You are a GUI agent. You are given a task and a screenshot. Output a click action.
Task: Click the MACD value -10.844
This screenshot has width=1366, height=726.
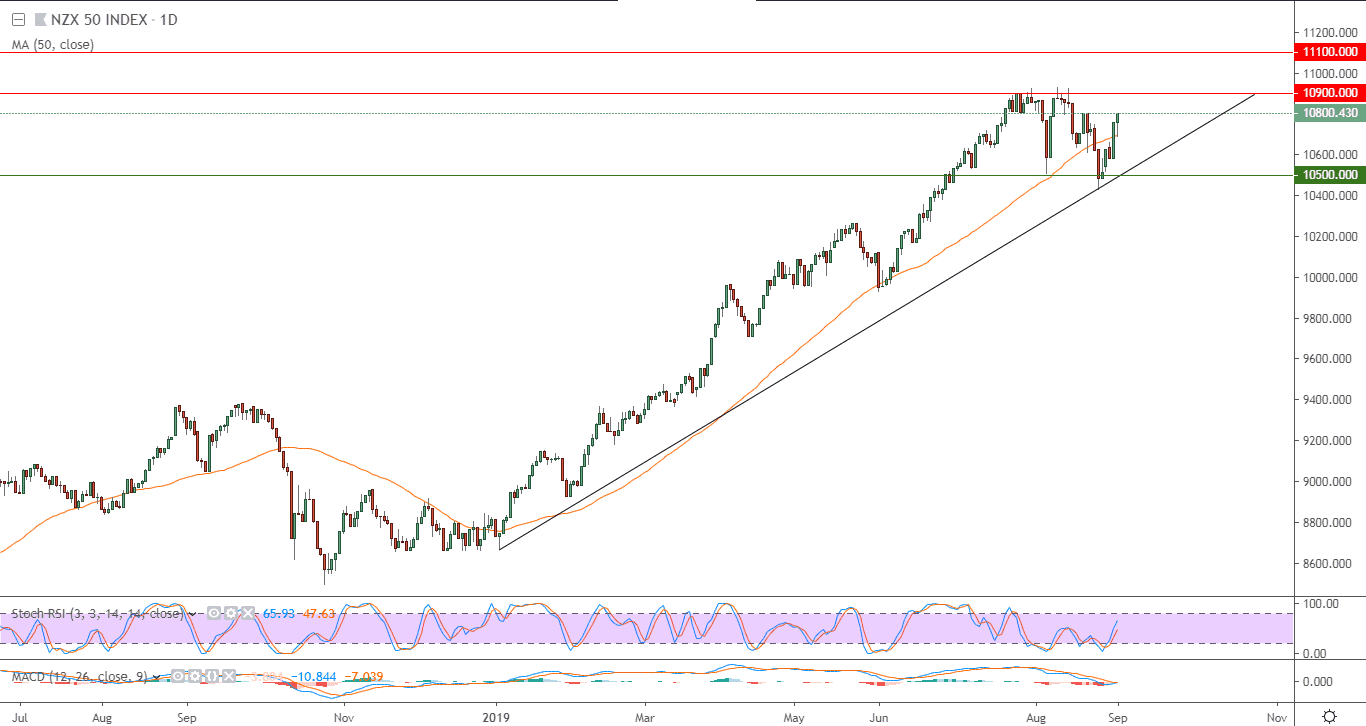tap(313, 677)
